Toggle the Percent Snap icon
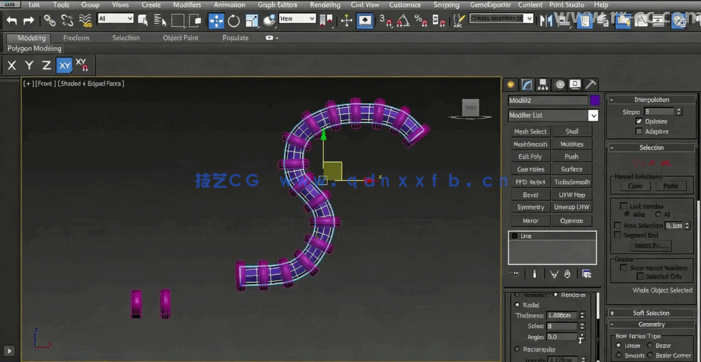This screenshot has width=701, height=362. click(x=420, y=21)
